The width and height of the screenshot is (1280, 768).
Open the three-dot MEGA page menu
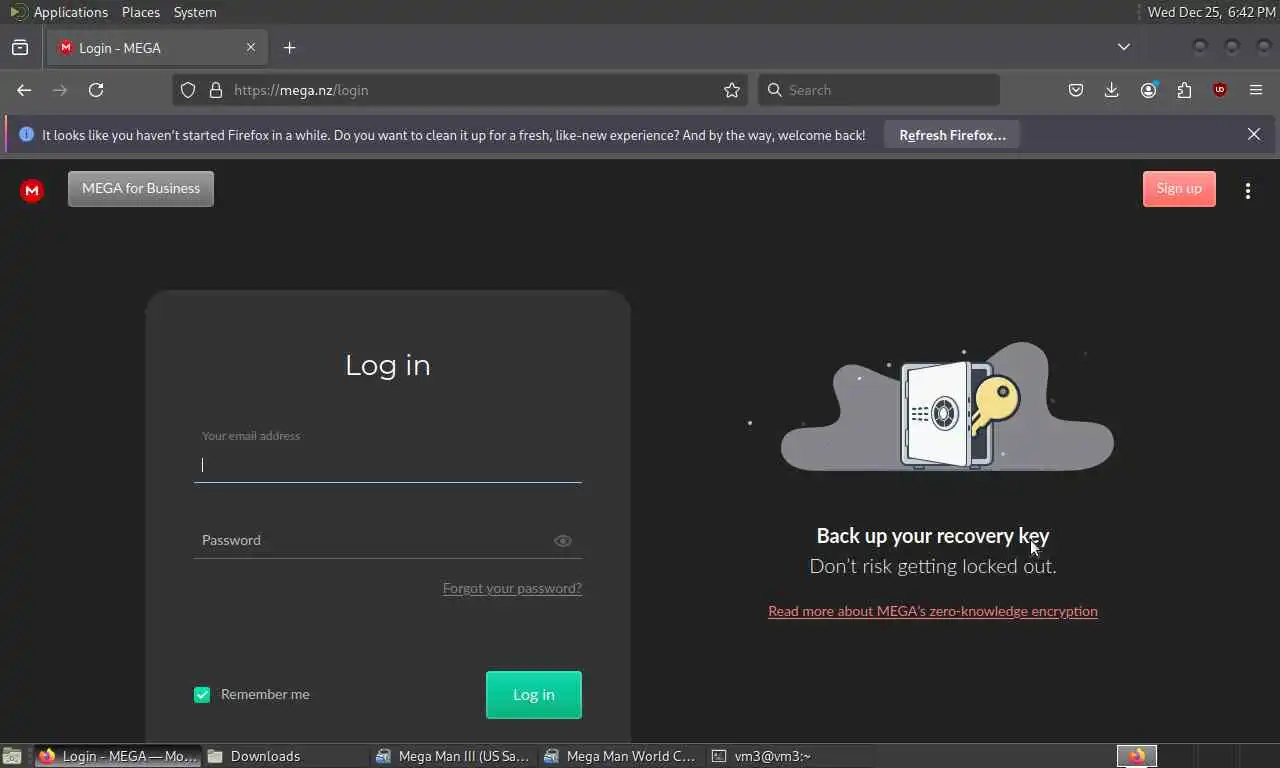pyautogui.click(x=1248, y=190)
